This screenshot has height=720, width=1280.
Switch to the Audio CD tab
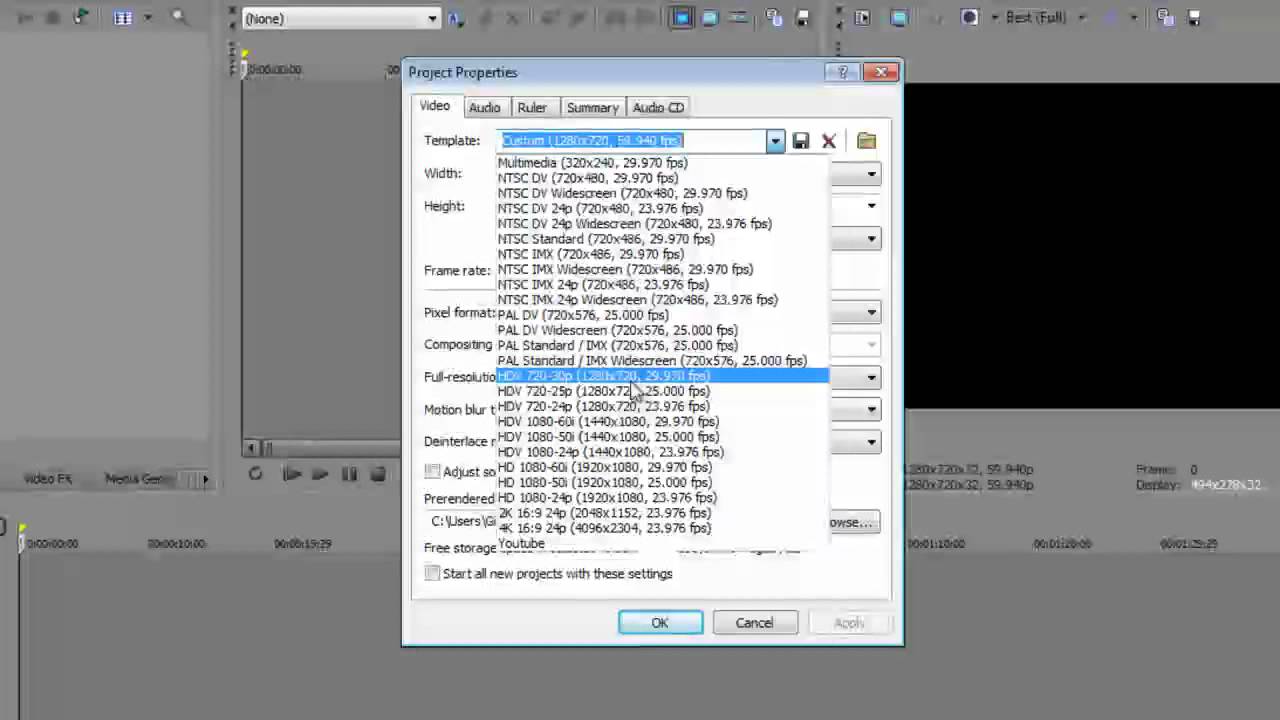click(658, 107)
